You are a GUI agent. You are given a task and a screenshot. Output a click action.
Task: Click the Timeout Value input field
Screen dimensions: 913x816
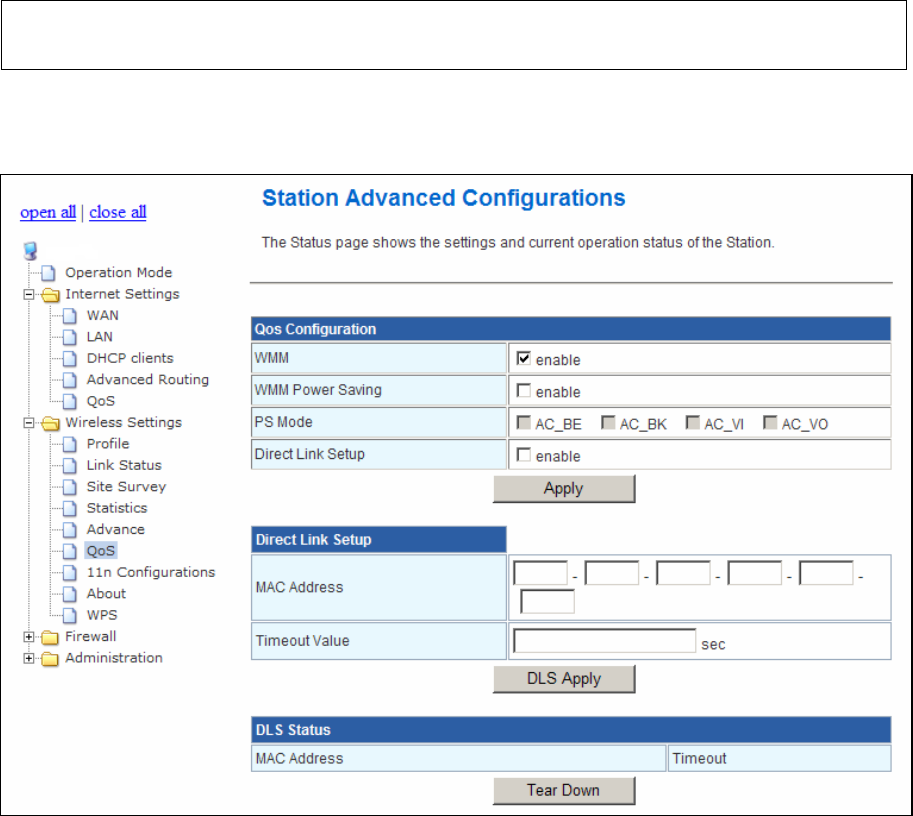click(x=604, y=641)
